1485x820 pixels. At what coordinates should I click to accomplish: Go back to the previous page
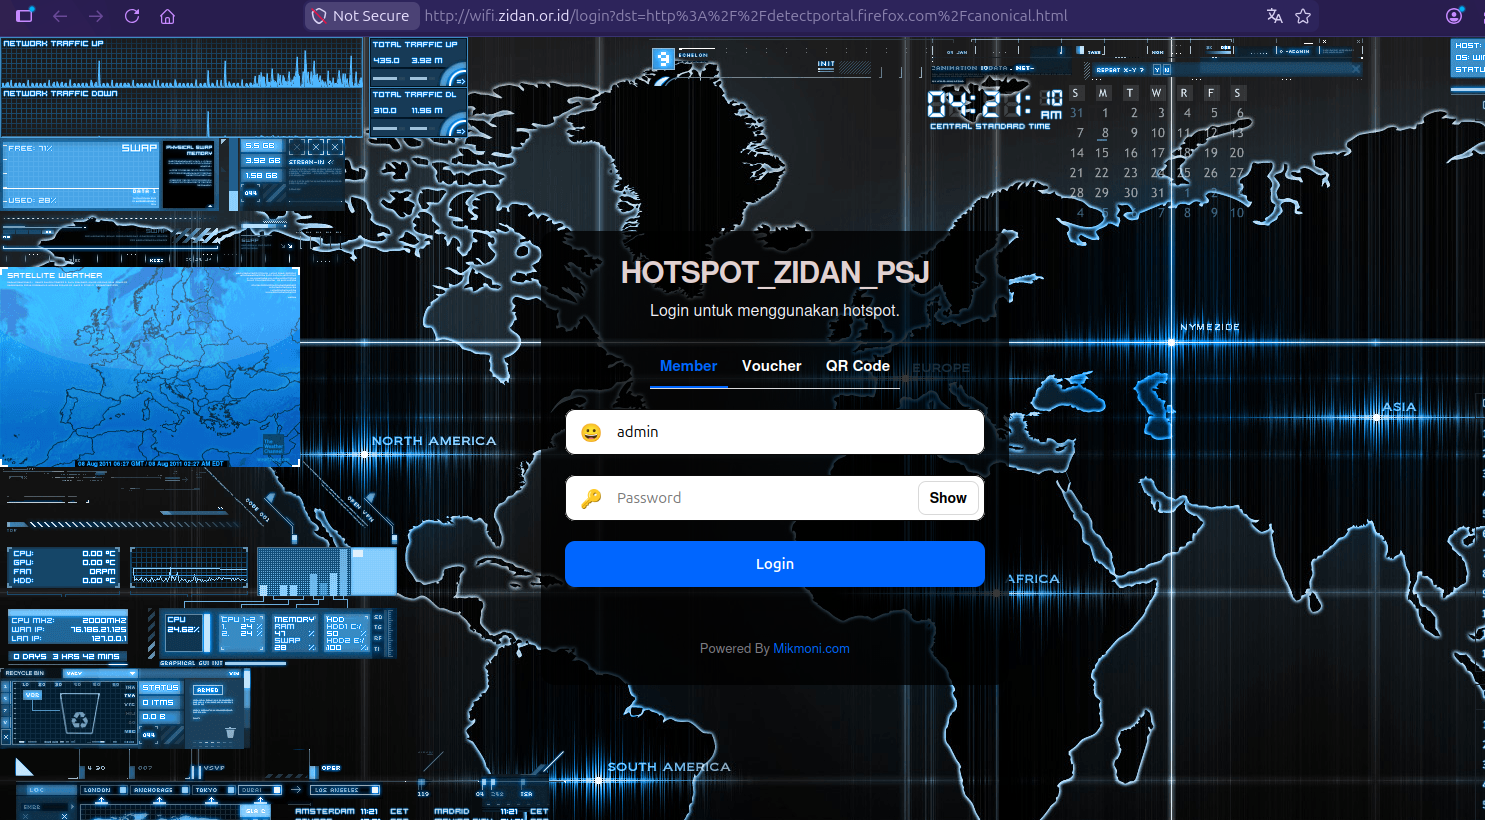click(x=60, y=16)
